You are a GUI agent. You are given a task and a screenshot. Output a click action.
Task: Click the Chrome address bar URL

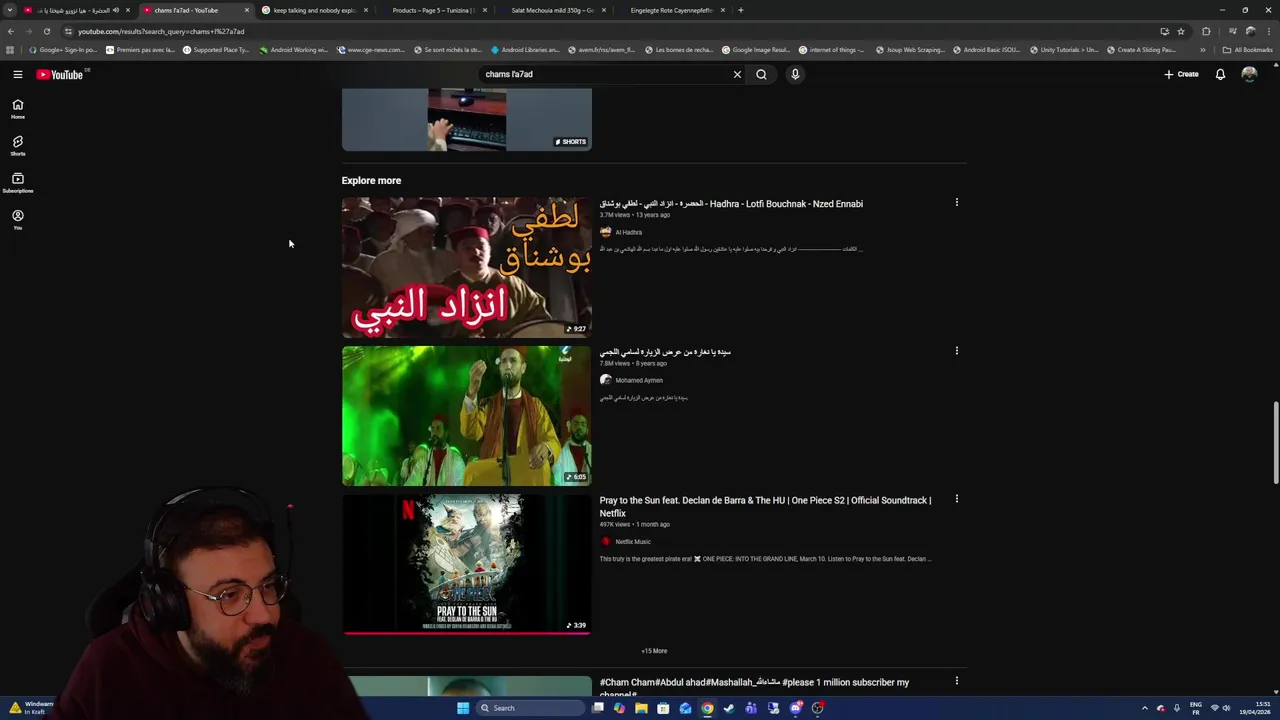coord(161,31)
